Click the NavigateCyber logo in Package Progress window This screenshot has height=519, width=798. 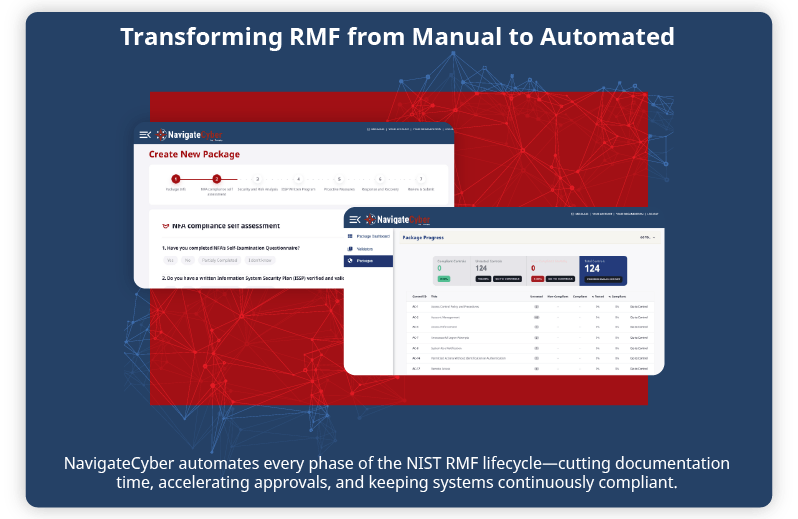point(399,219)
